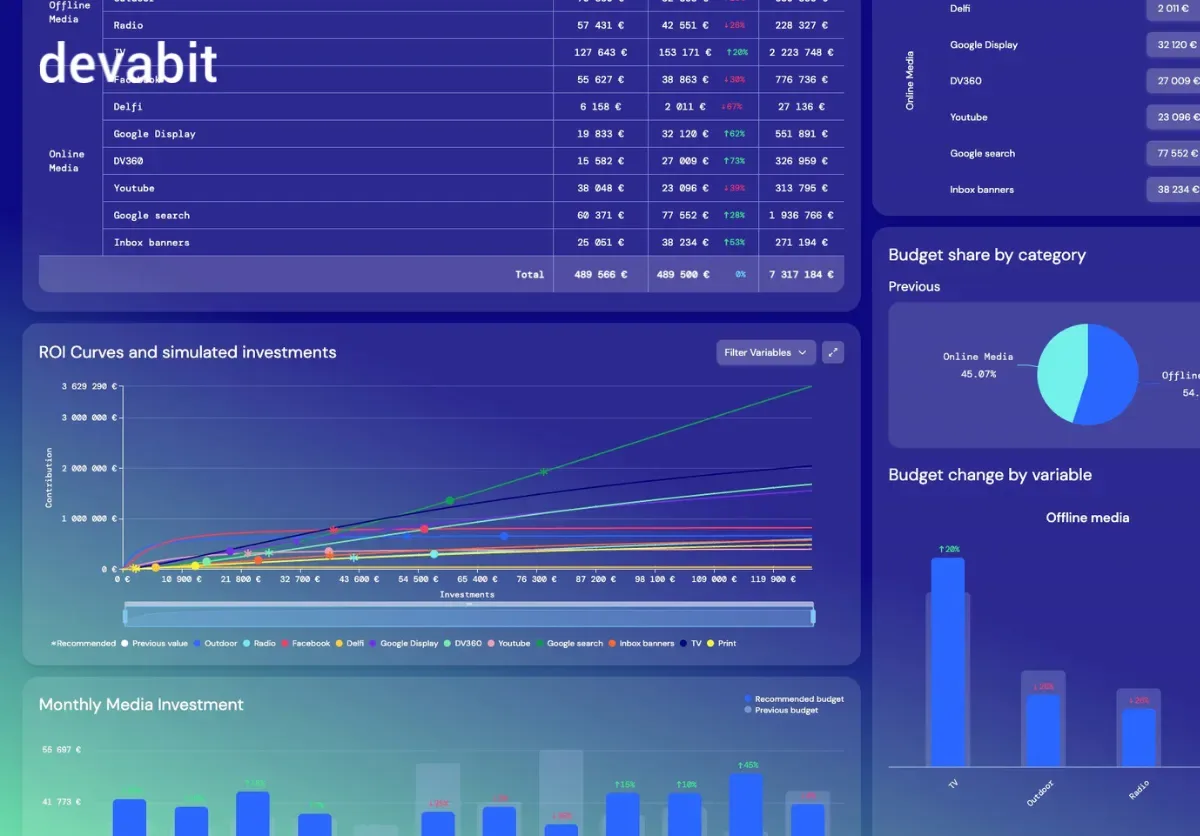
Task: Click the '271 194 €' table cell
Action: tap(803, 242)
